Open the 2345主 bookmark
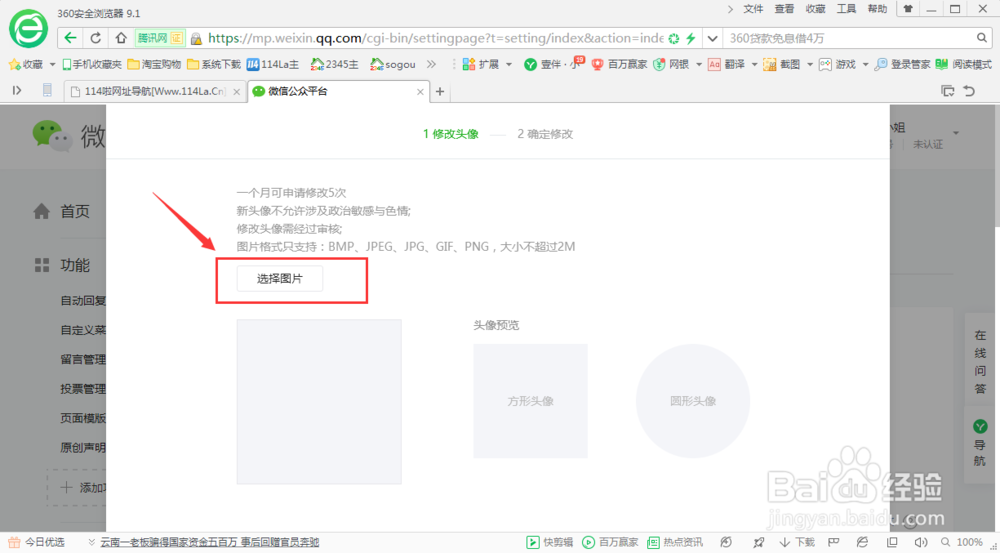The image size is (1000, 553). (334, 64)
